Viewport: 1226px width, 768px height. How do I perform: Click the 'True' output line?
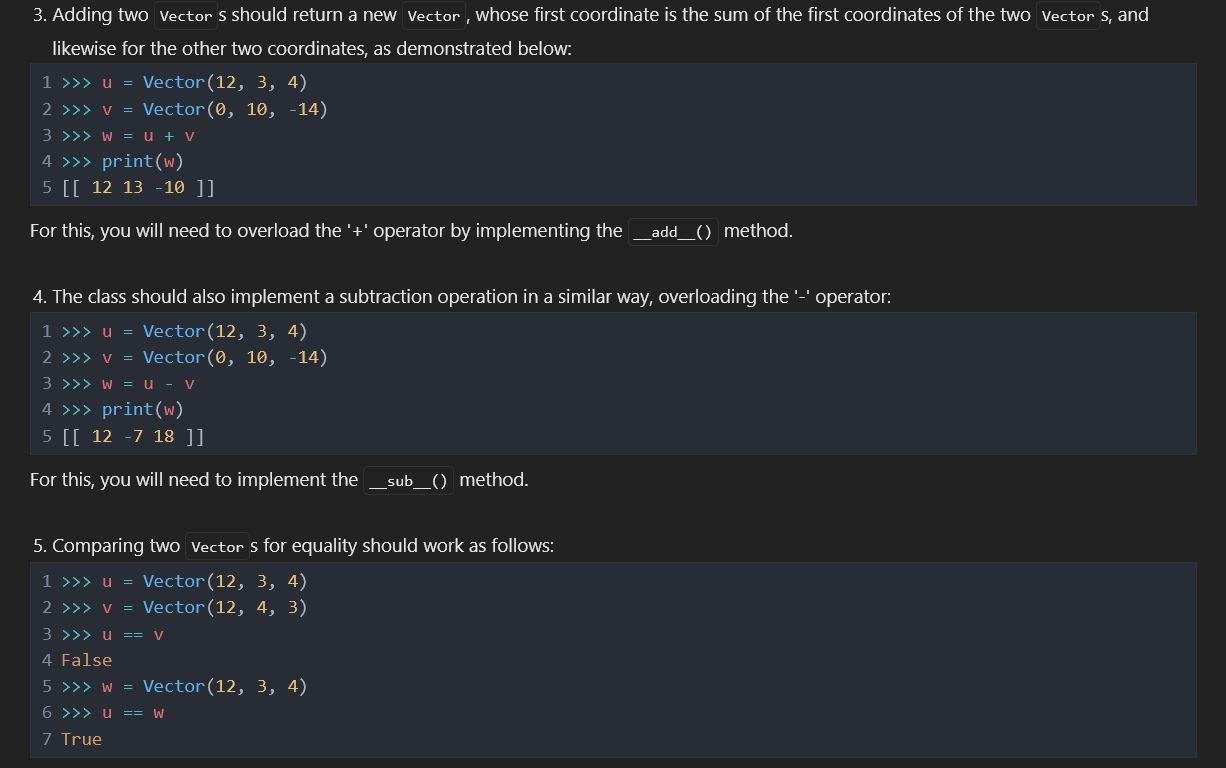81,740
